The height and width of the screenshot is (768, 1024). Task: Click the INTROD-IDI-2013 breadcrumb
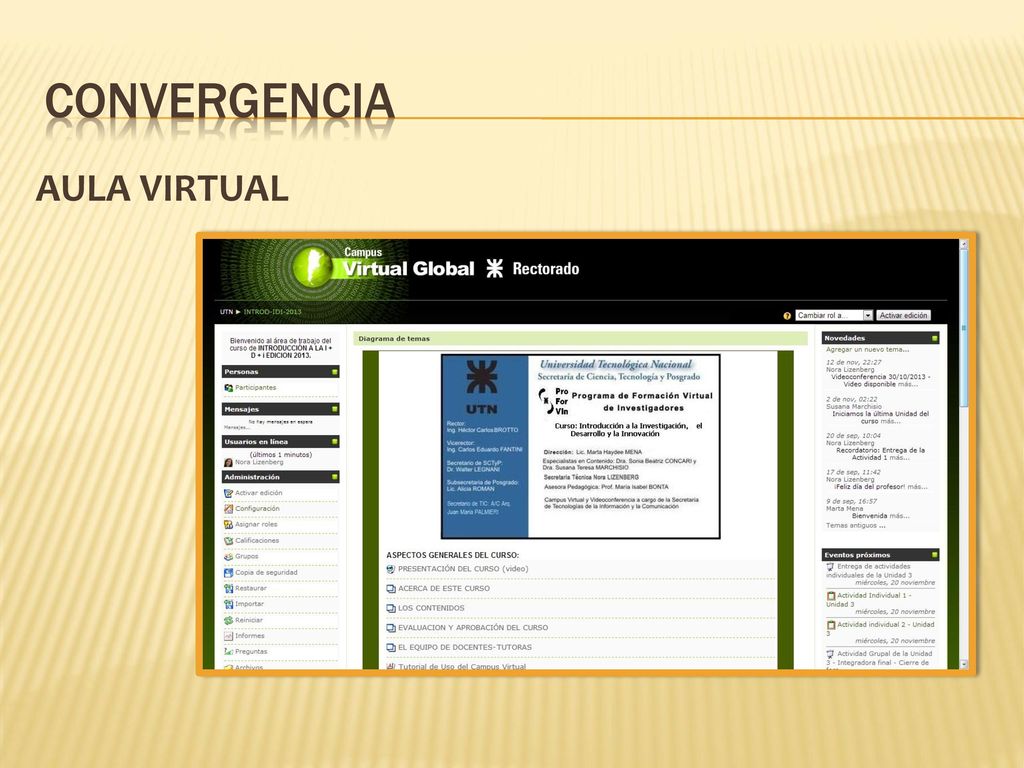pos(272,312)
